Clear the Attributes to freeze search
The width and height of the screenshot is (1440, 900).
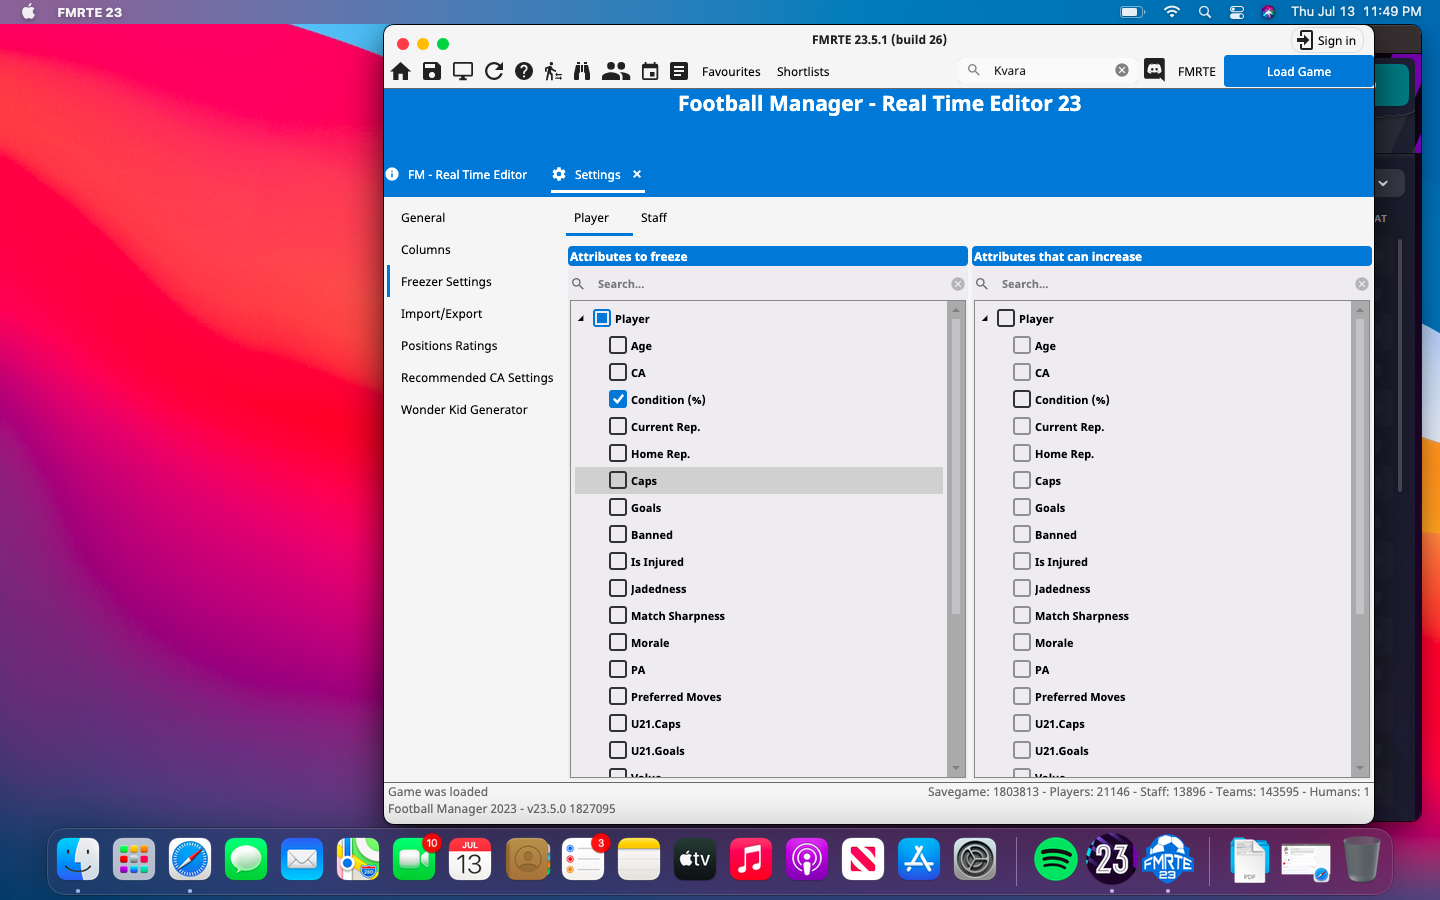pyautogui.click(x=958, y=284)
